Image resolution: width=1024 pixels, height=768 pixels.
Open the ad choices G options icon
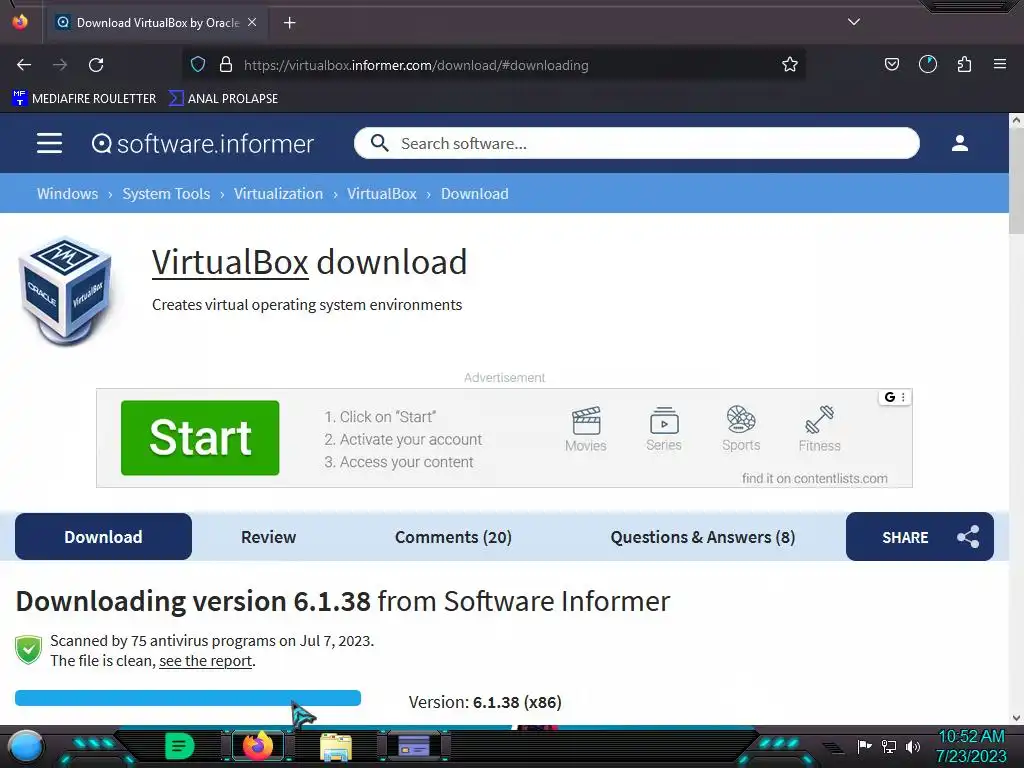click(895, 397)
